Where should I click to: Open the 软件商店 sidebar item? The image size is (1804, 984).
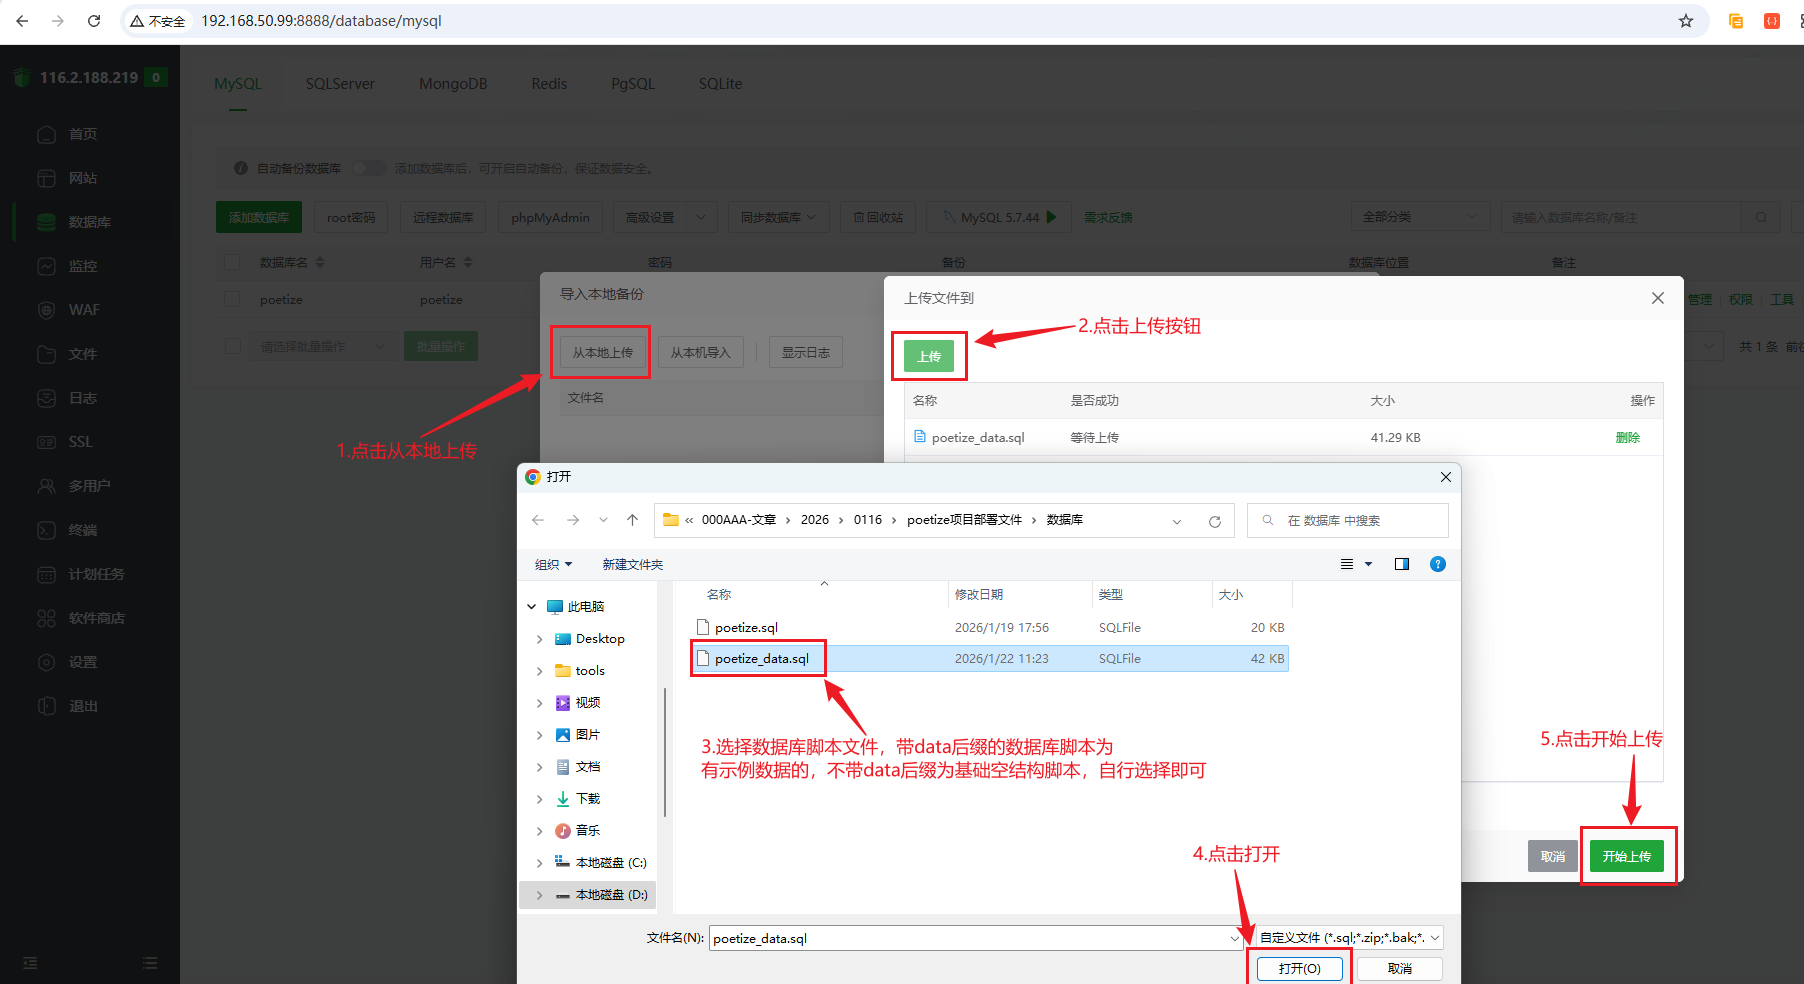click(x=96, y=618)
